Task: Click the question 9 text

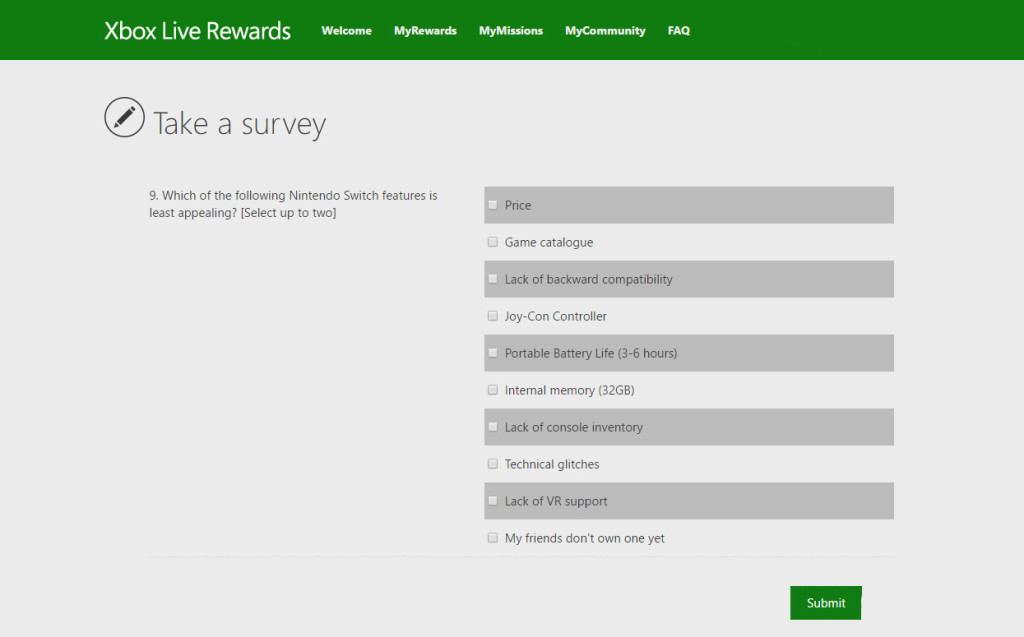Action: 293,204
